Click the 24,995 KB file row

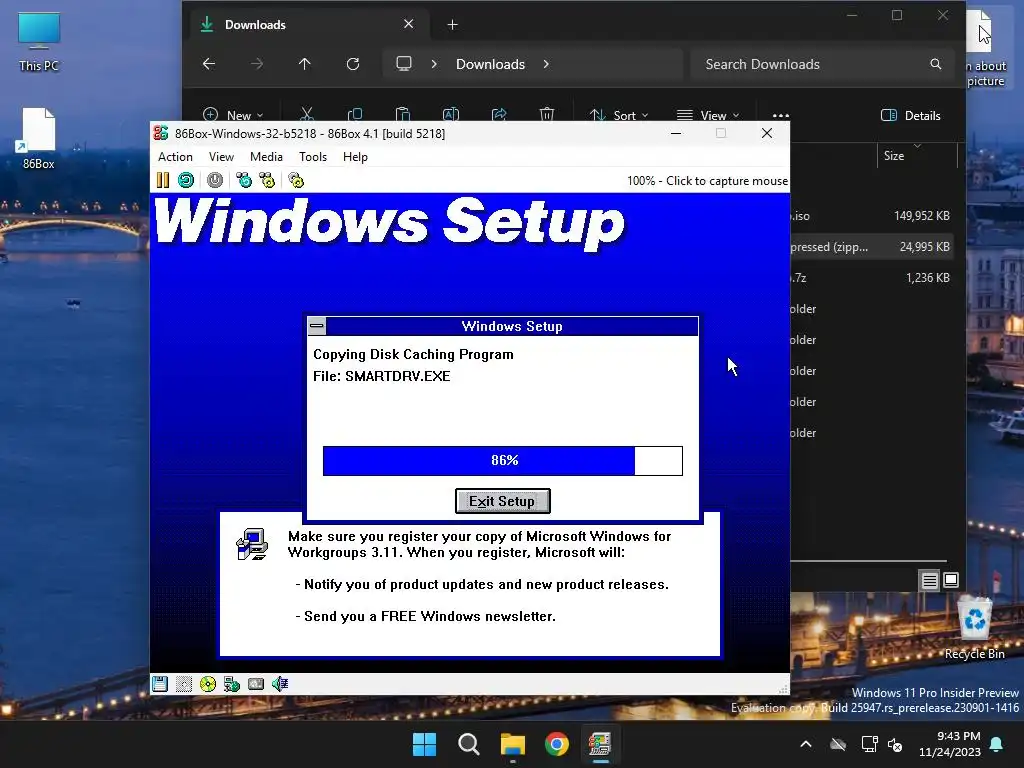871,247
